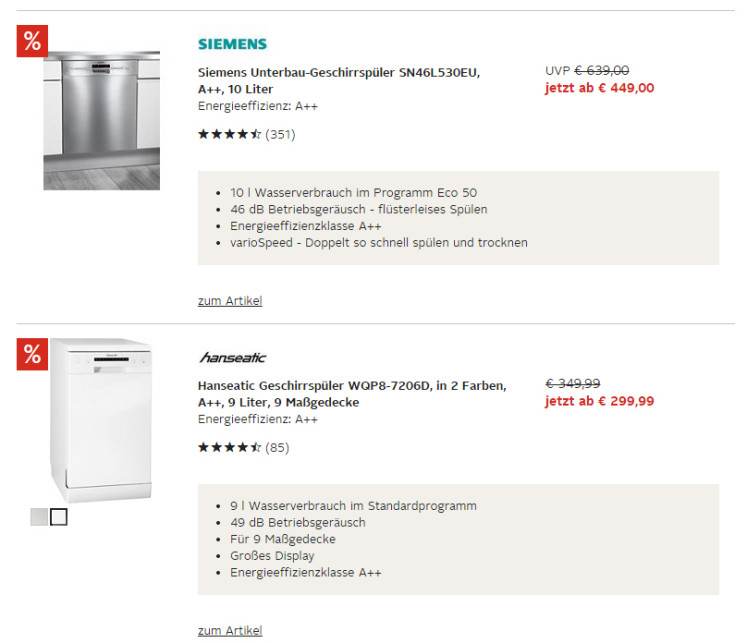Open Hanseatic Geschirrspüler WQP8-7206D title
747x643 pixels.
(x=352, y=394)
